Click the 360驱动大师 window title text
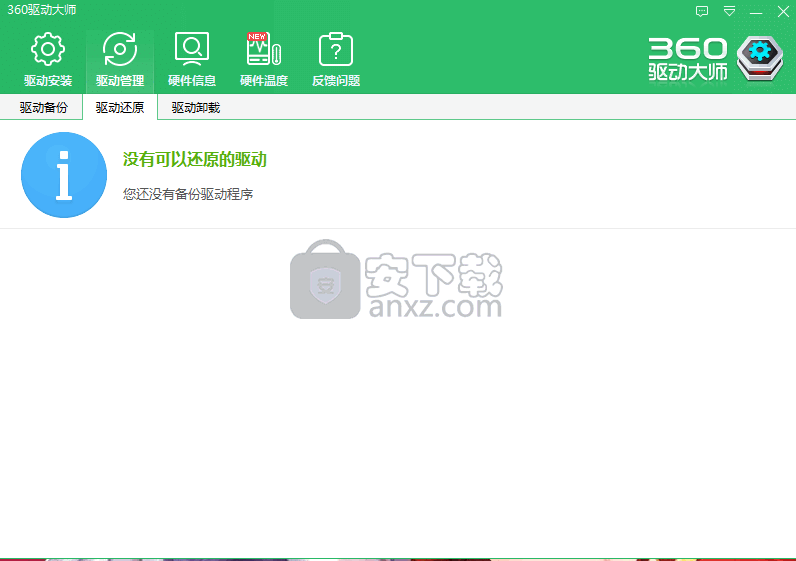 click(42, 10)
